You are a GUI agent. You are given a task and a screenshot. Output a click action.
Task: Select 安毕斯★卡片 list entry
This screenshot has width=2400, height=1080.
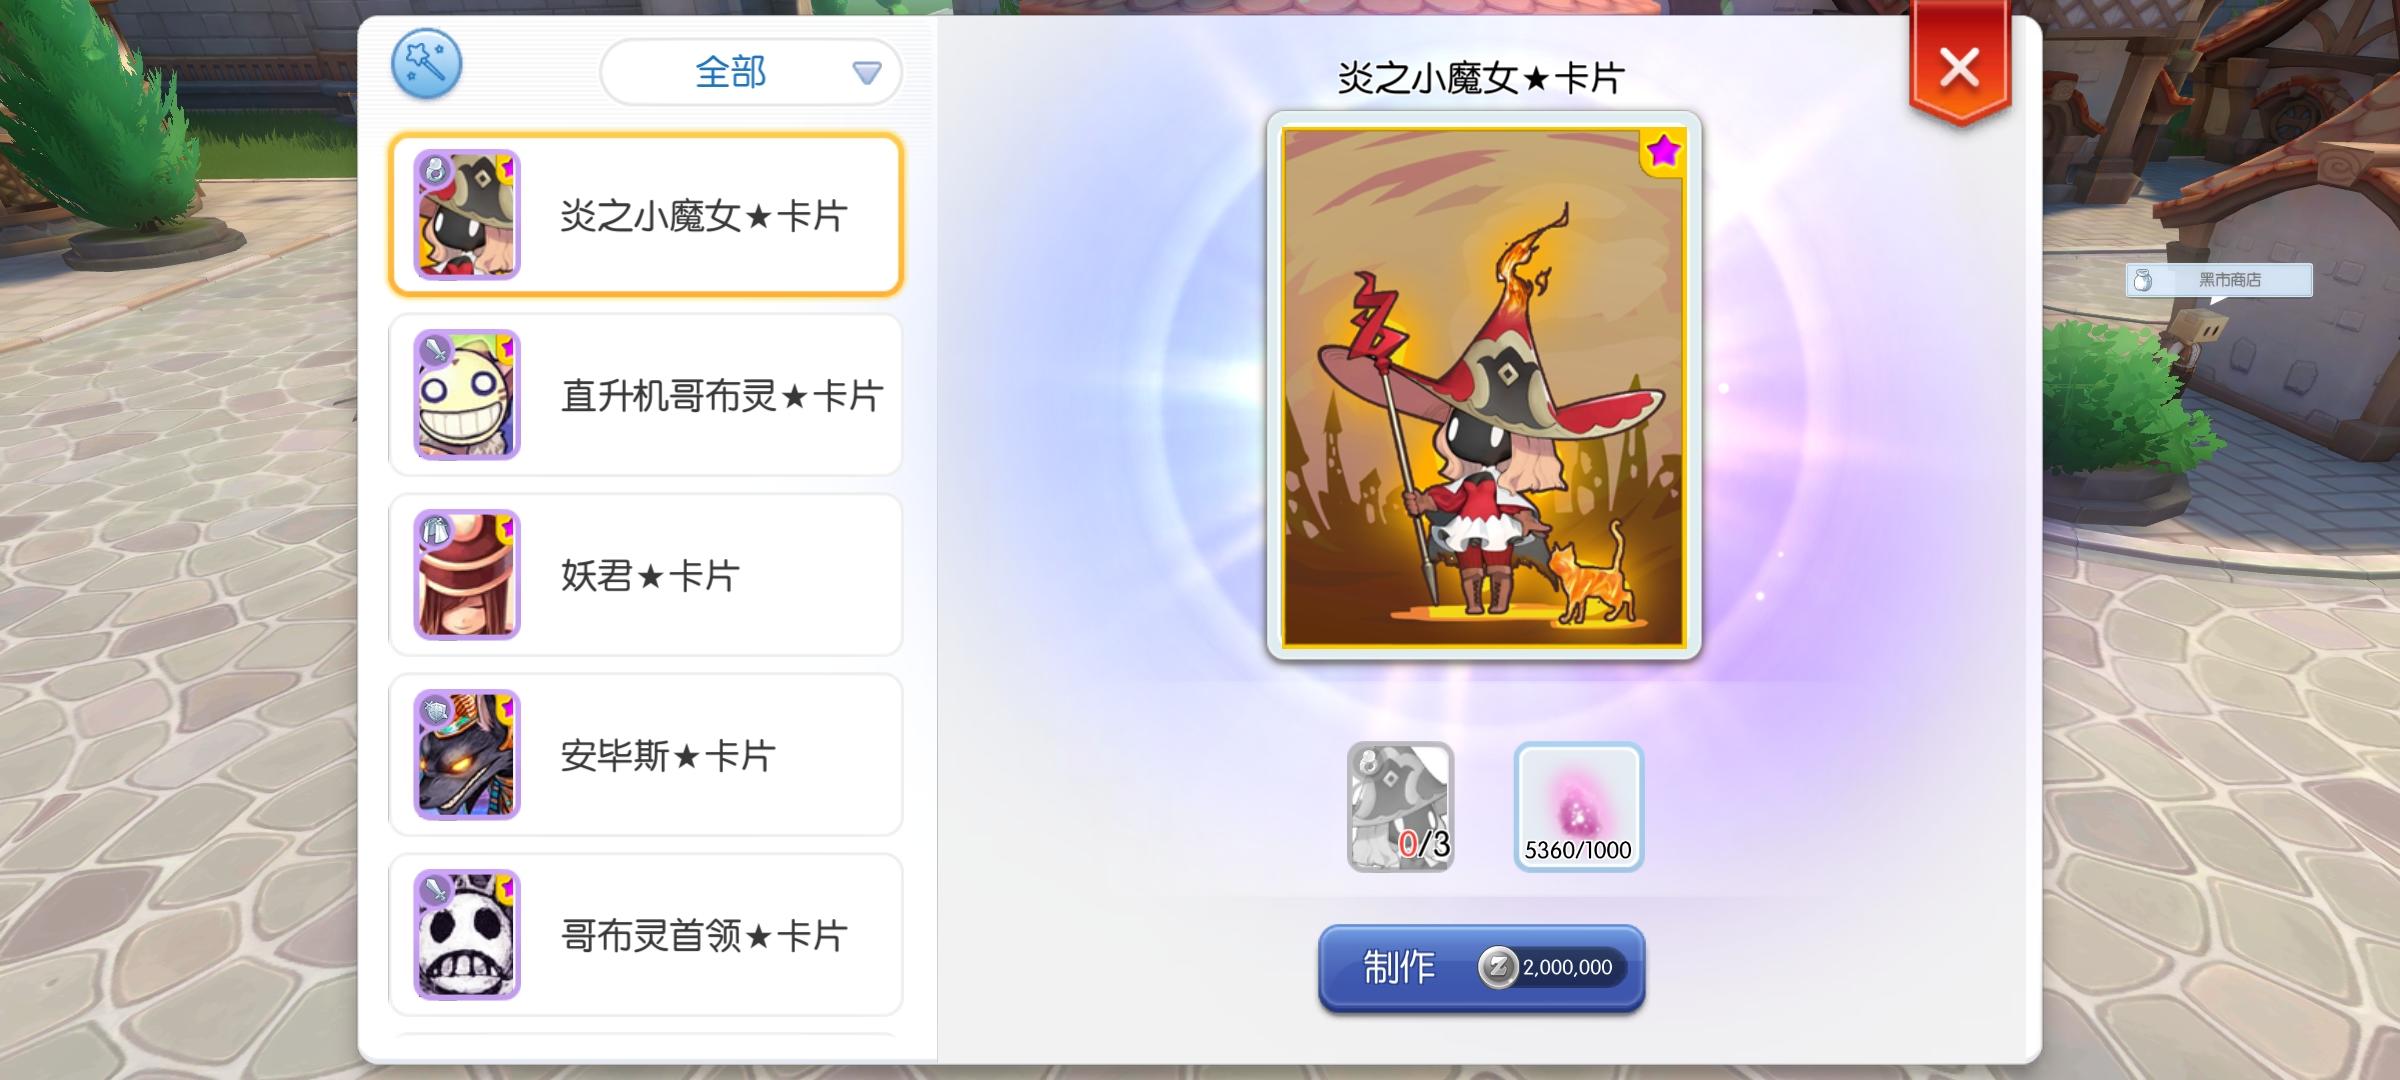click(646, 755)
